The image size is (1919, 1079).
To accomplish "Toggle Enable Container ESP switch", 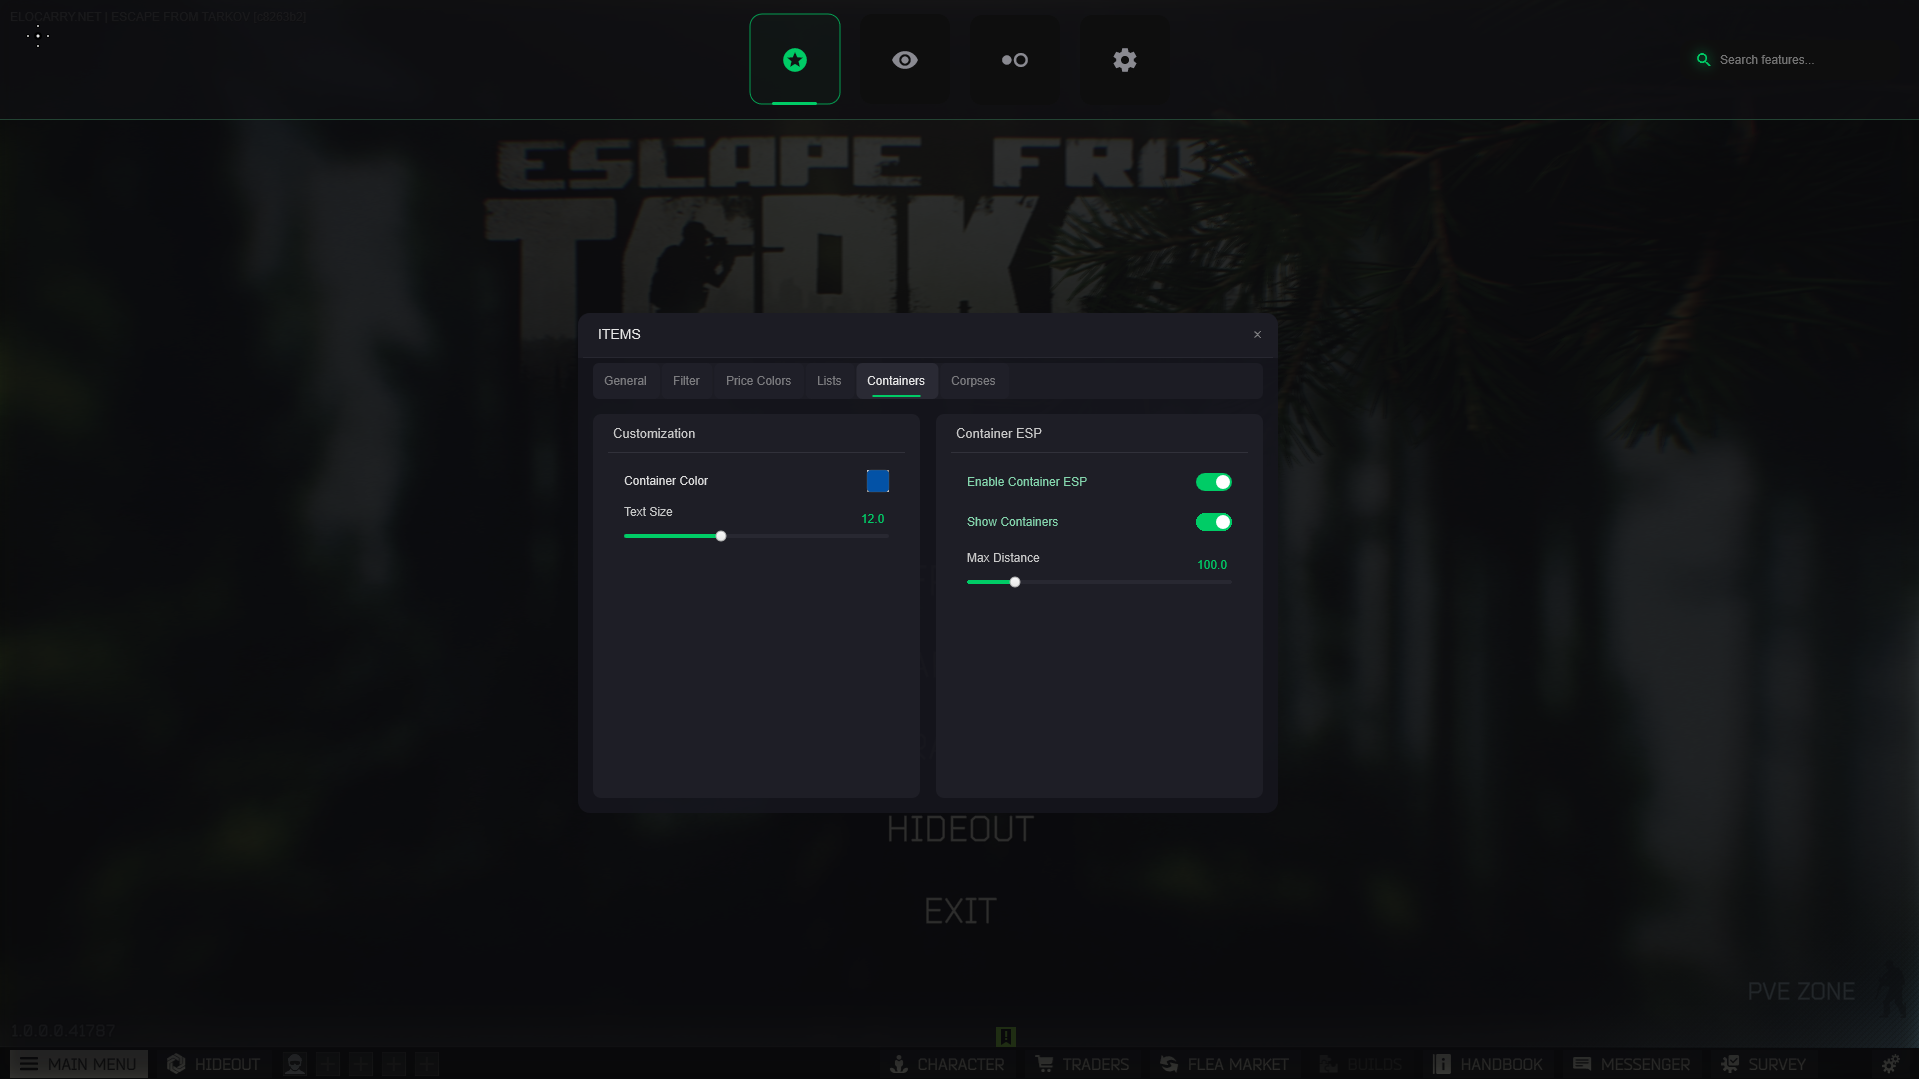I will pos(1213,482).
